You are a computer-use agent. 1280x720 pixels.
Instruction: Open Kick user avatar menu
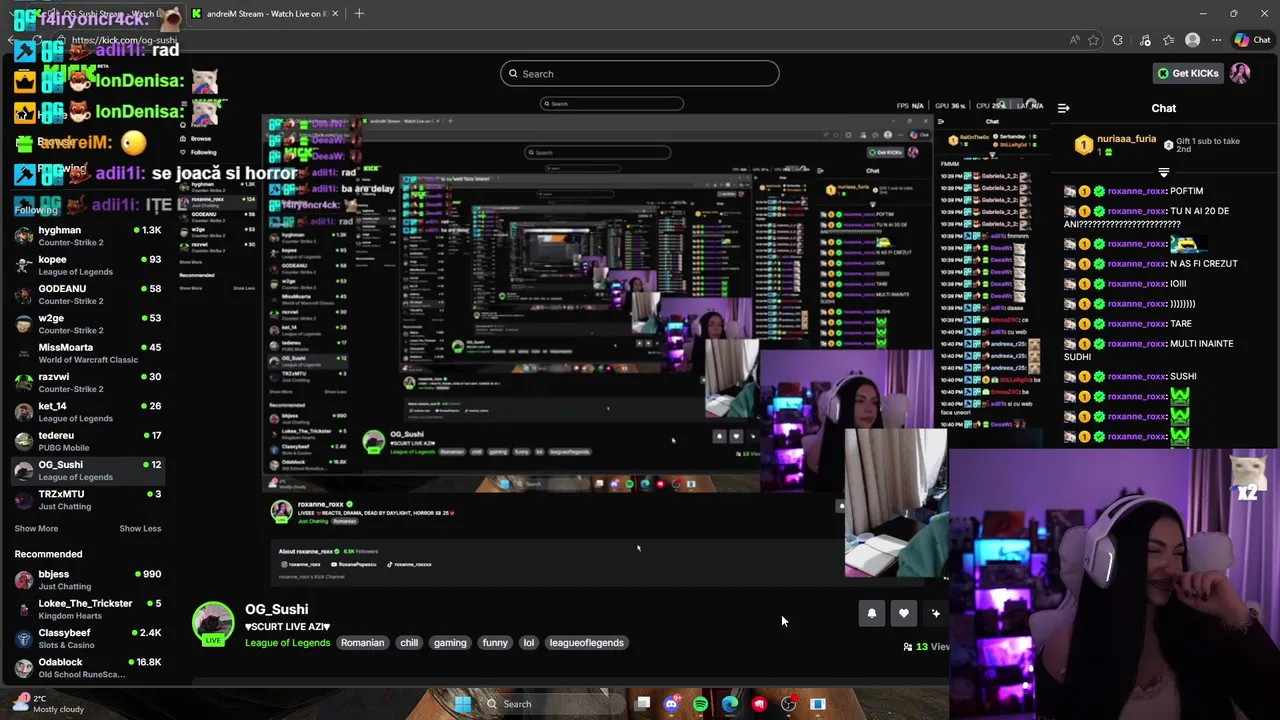tap(1240, 73)
